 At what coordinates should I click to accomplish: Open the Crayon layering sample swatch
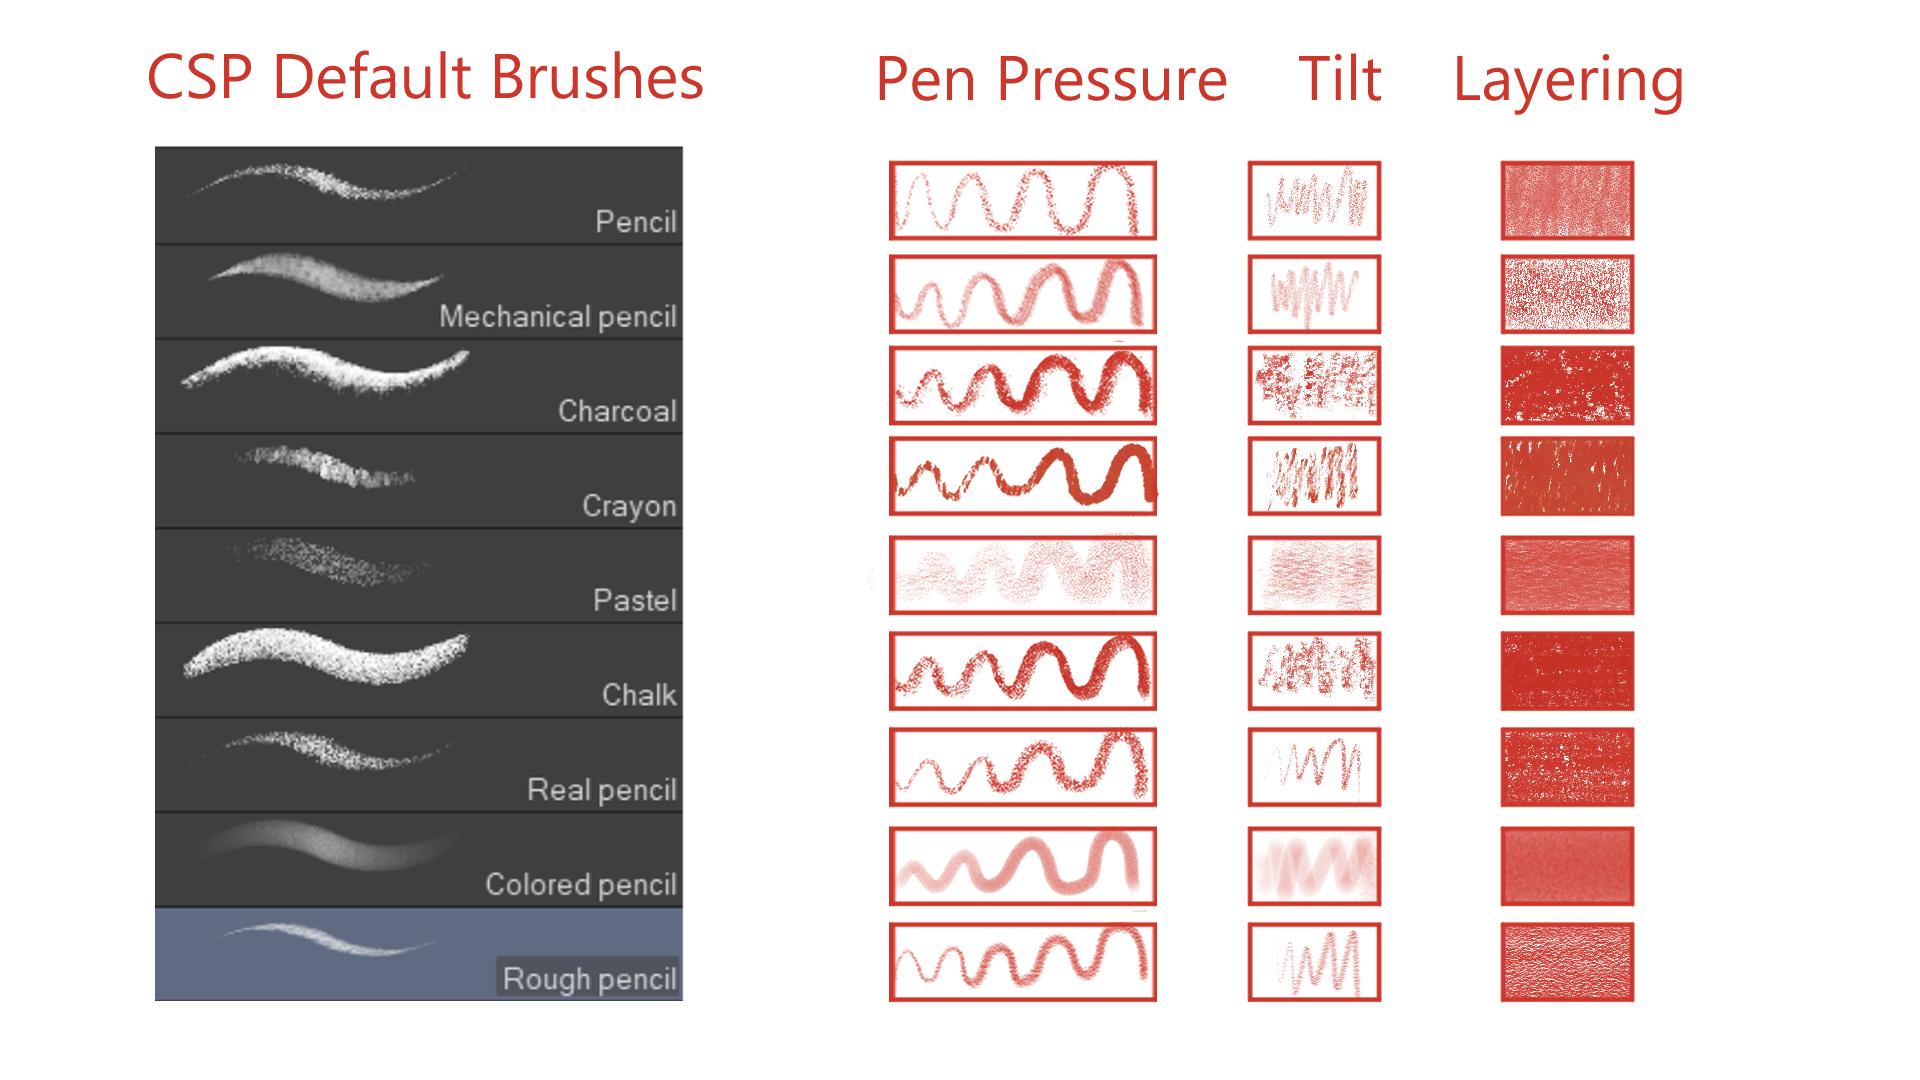point(1567,476)
